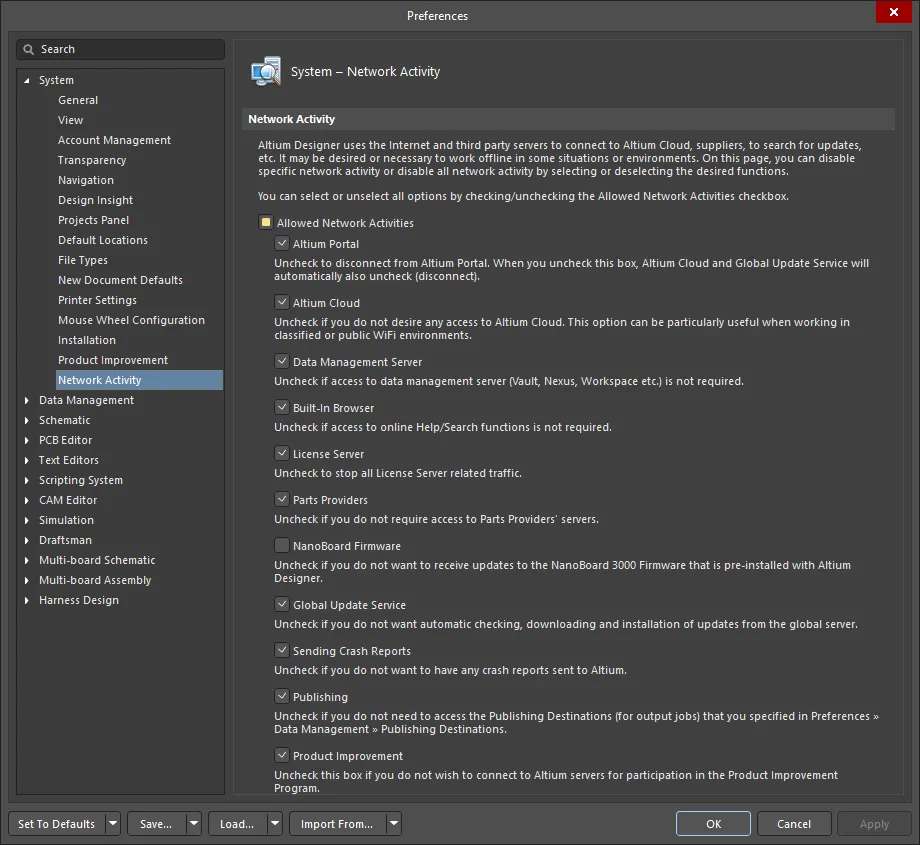Toggle the Allowed Network Activities checkbox
This screenshot has height=845, width=920.
pyautogui.click(x=266, y=222)
